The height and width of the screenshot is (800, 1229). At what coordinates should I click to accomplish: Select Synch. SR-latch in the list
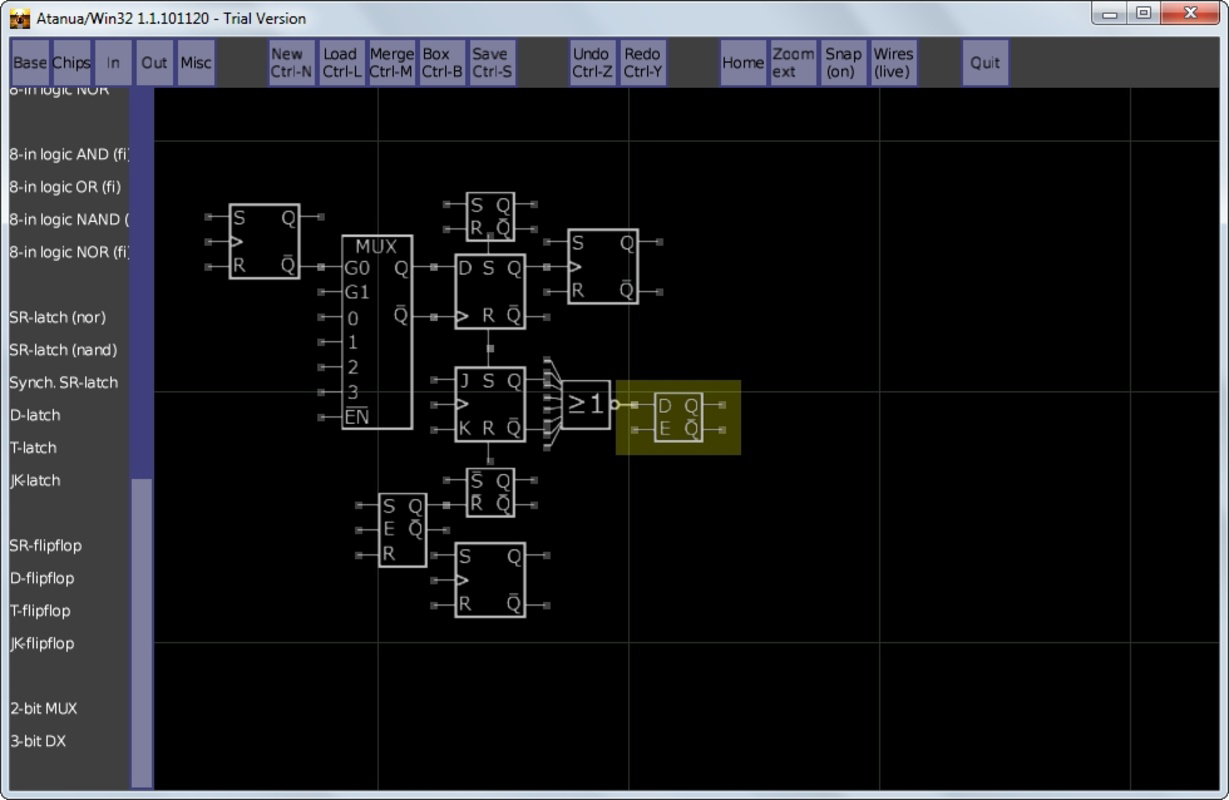(x=64, y=383)
